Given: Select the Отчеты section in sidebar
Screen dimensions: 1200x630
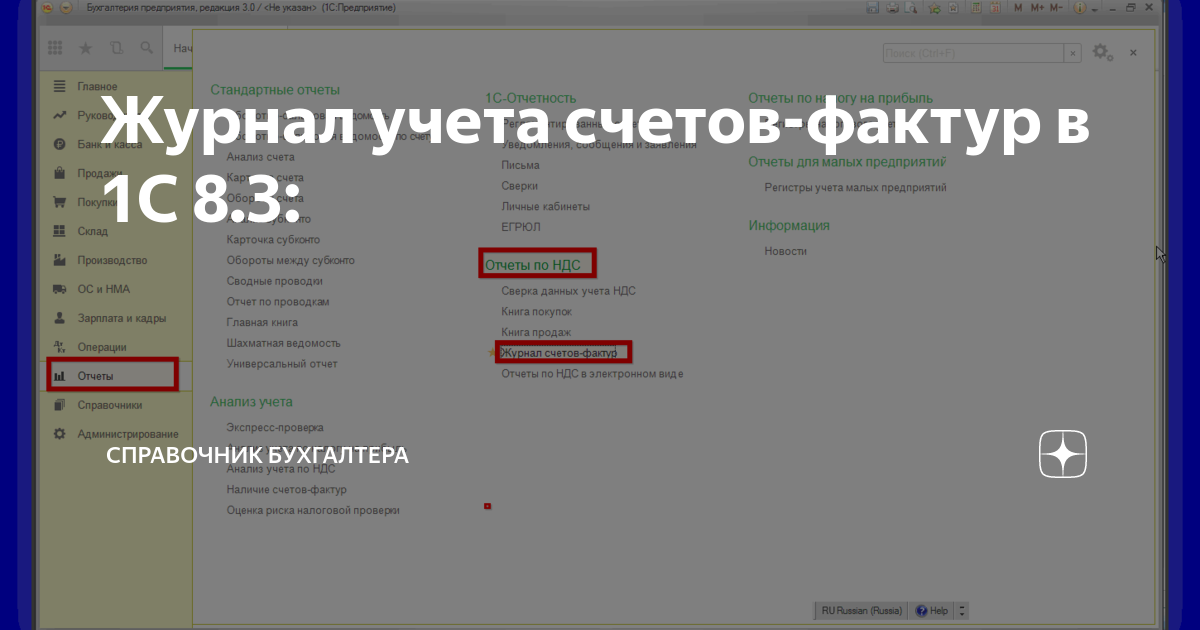Looking at the screenshot, I should click(111, 376).
